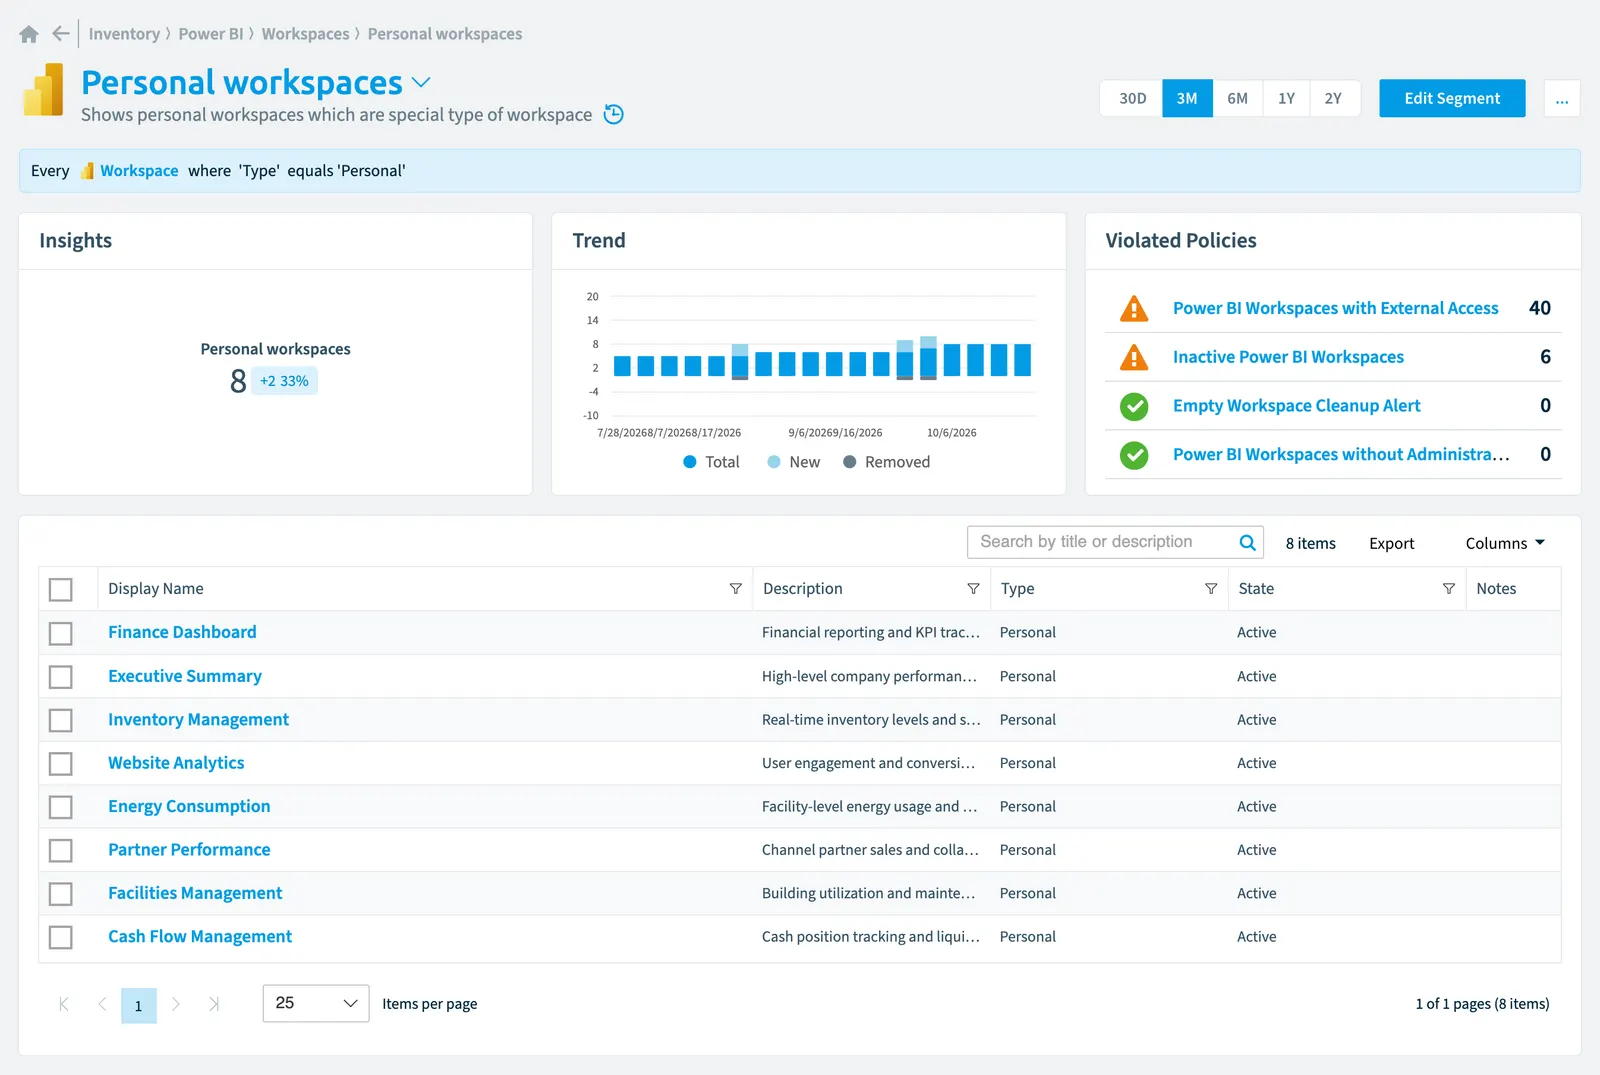Jump to the last page arrow
This screenshot has height=1075, width=1600.
click(214, 1004)
